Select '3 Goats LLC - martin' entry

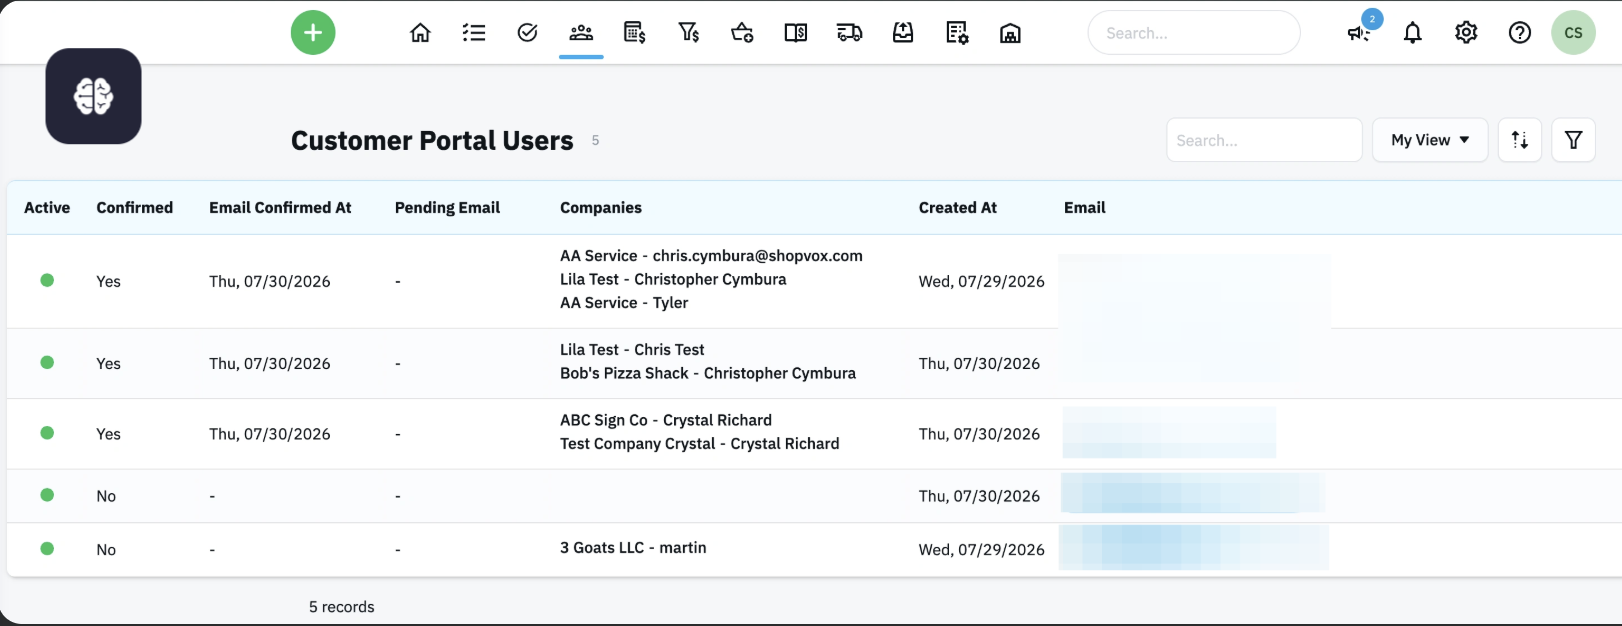tap(633, 548)
